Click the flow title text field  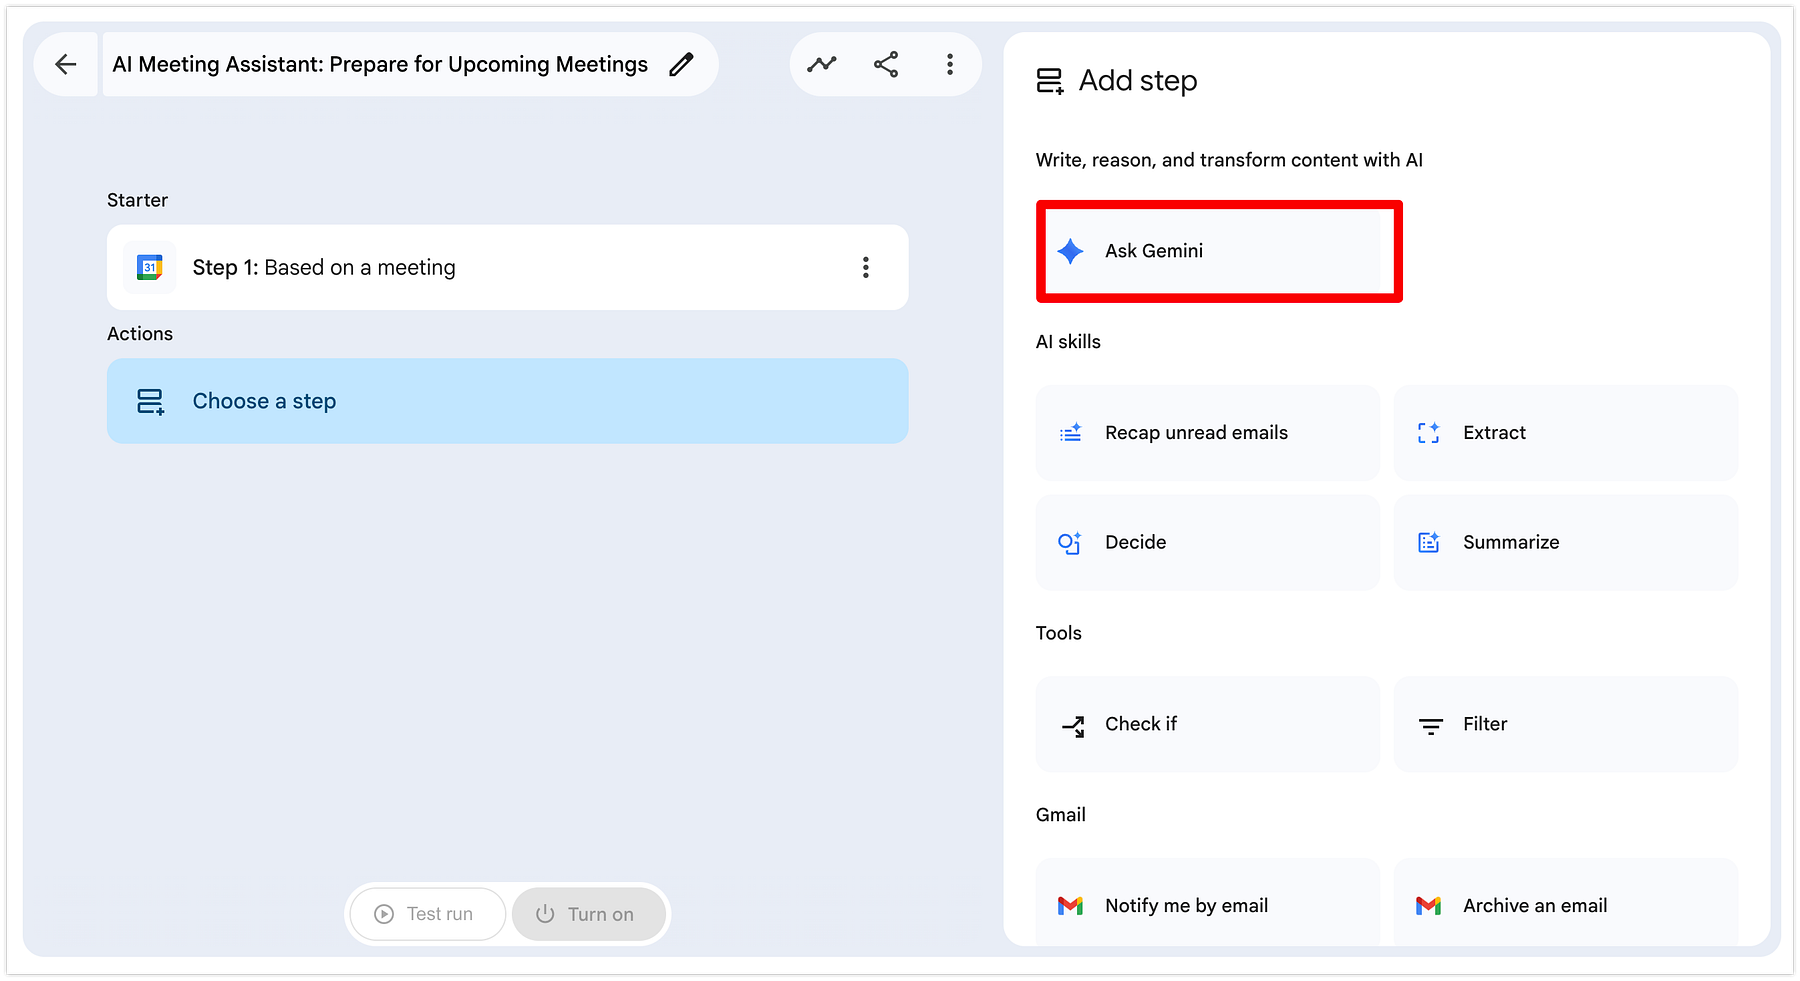point(380,65)
